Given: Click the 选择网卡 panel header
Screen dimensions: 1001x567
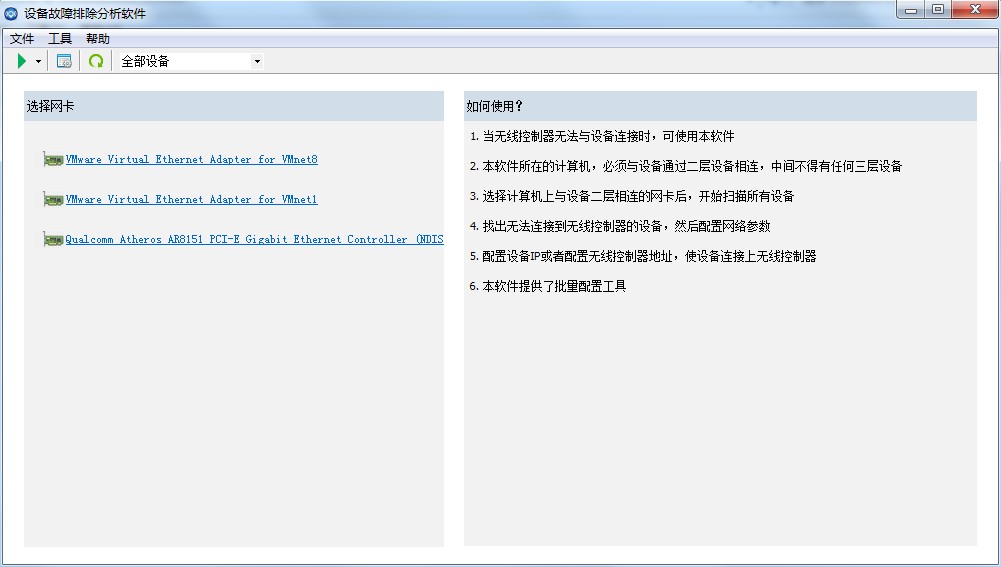Looking at the screenshot, I should click(x=234, y=106).
